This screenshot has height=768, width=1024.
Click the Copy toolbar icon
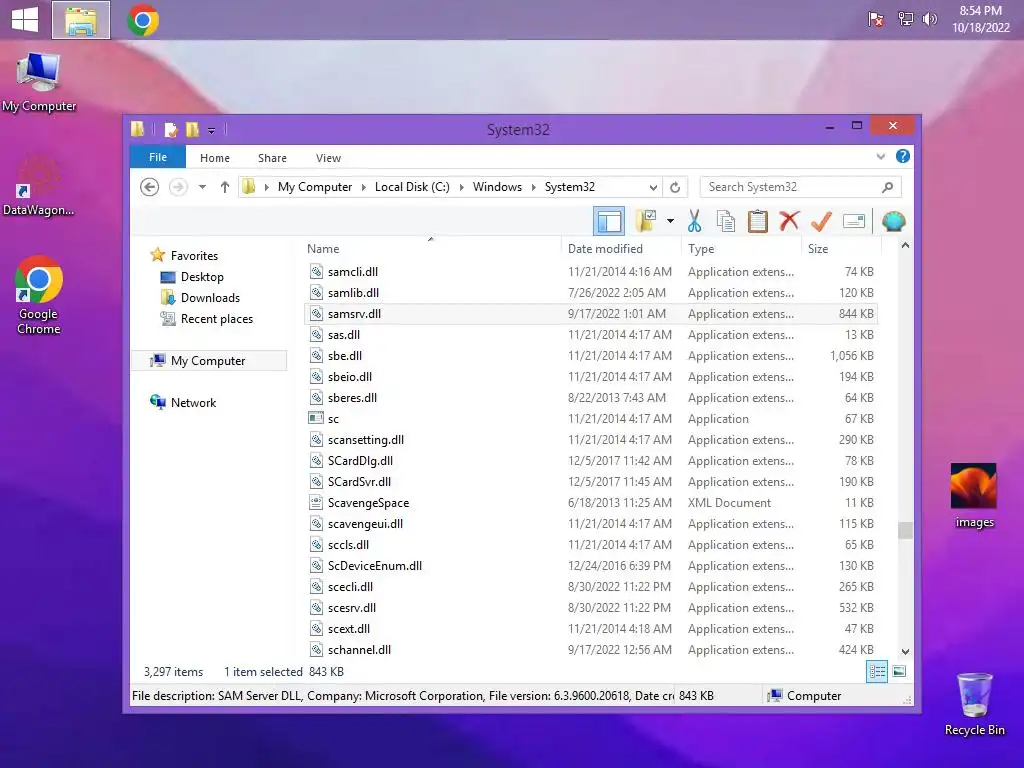click(x=726, y=221)
